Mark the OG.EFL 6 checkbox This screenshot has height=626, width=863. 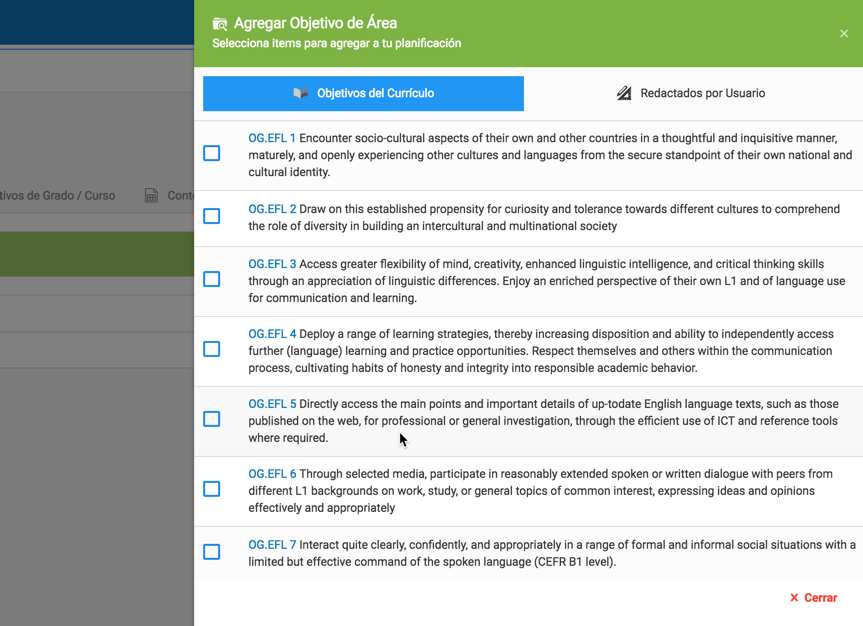pos(211,489)
